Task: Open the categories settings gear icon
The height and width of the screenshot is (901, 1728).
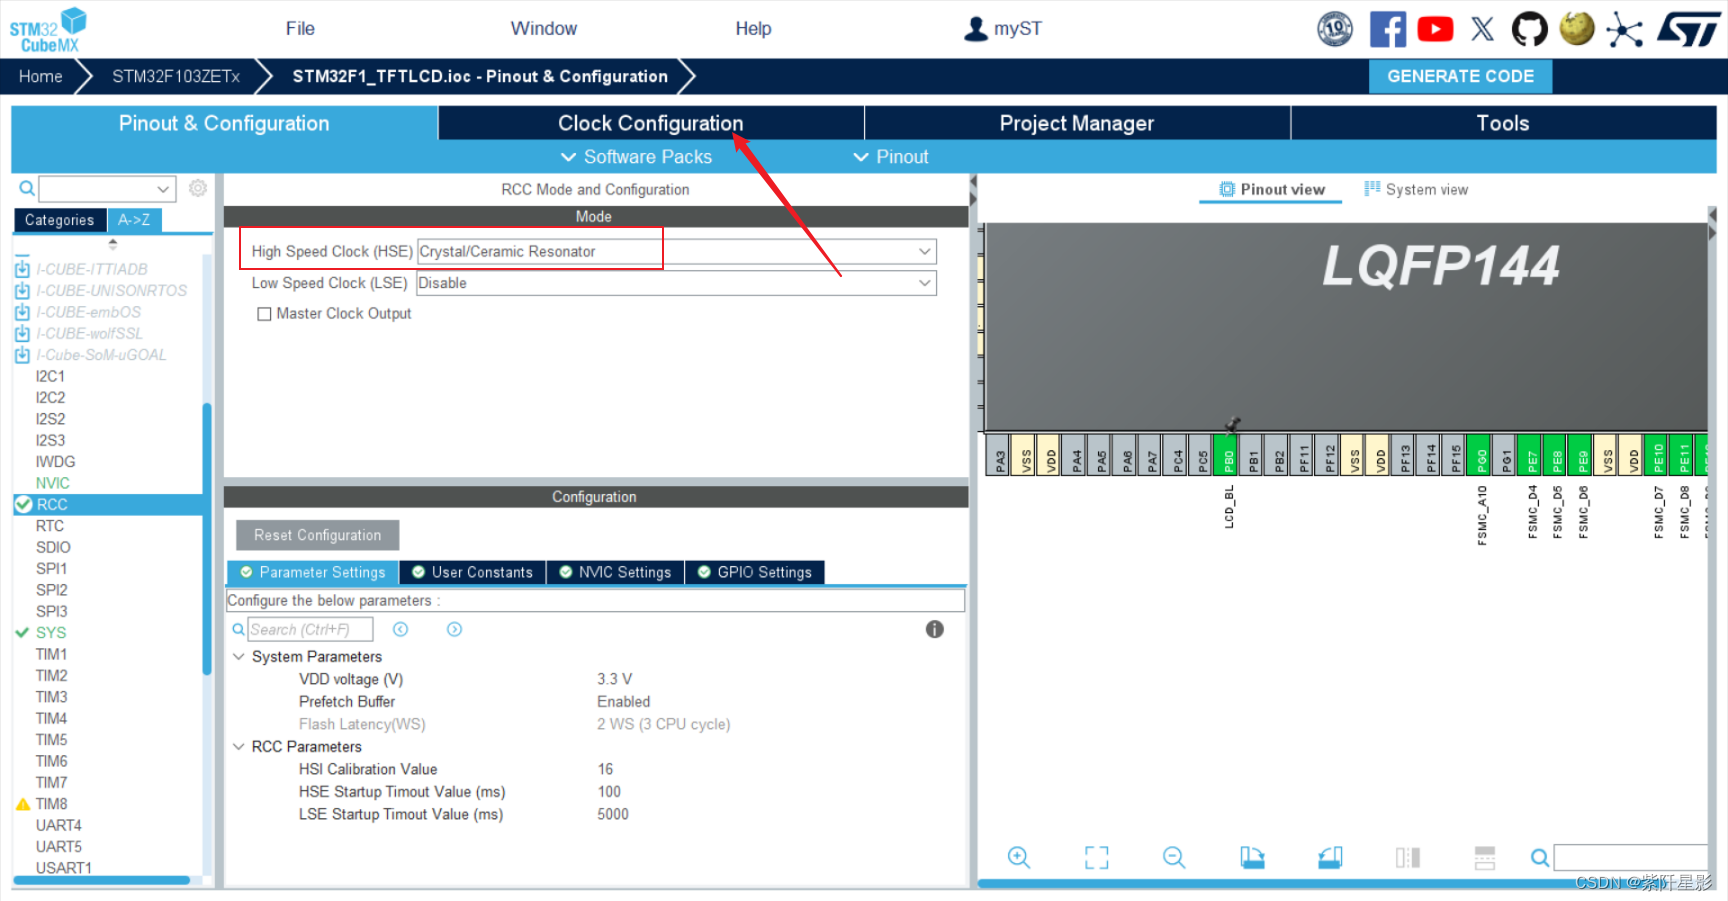Action: pos(198,188)
